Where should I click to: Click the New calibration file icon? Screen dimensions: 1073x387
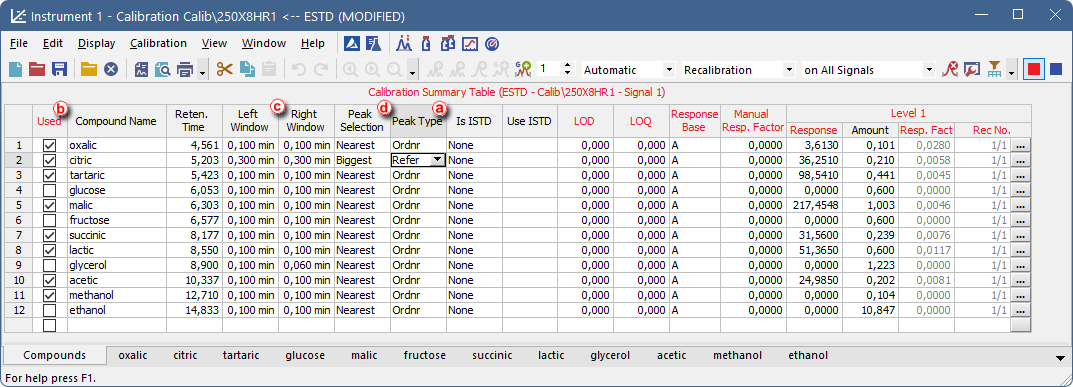coord(15,69)
